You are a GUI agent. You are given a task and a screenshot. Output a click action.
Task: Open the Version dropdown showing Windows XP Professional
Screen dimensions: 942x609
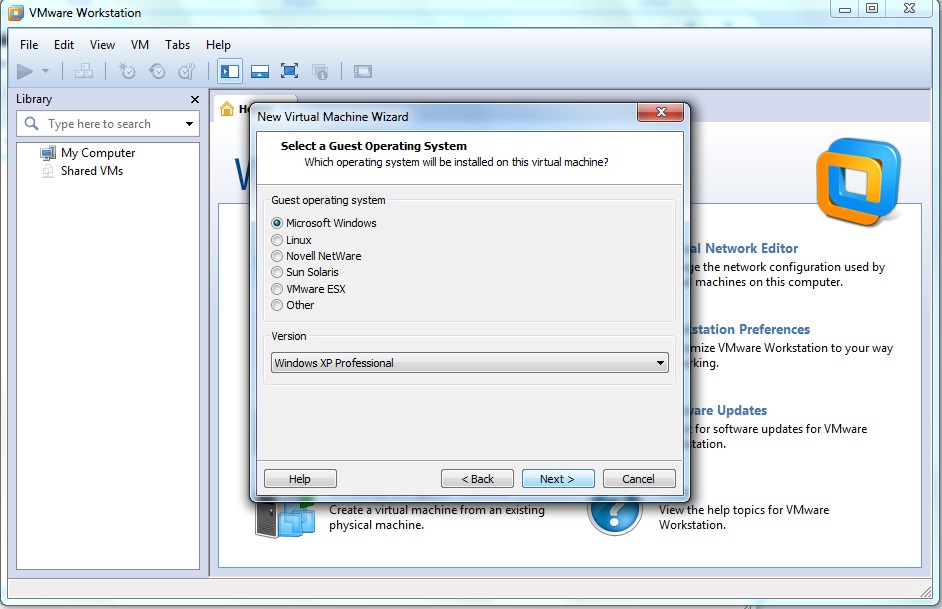pyautogui.click(x=470, y=363)
